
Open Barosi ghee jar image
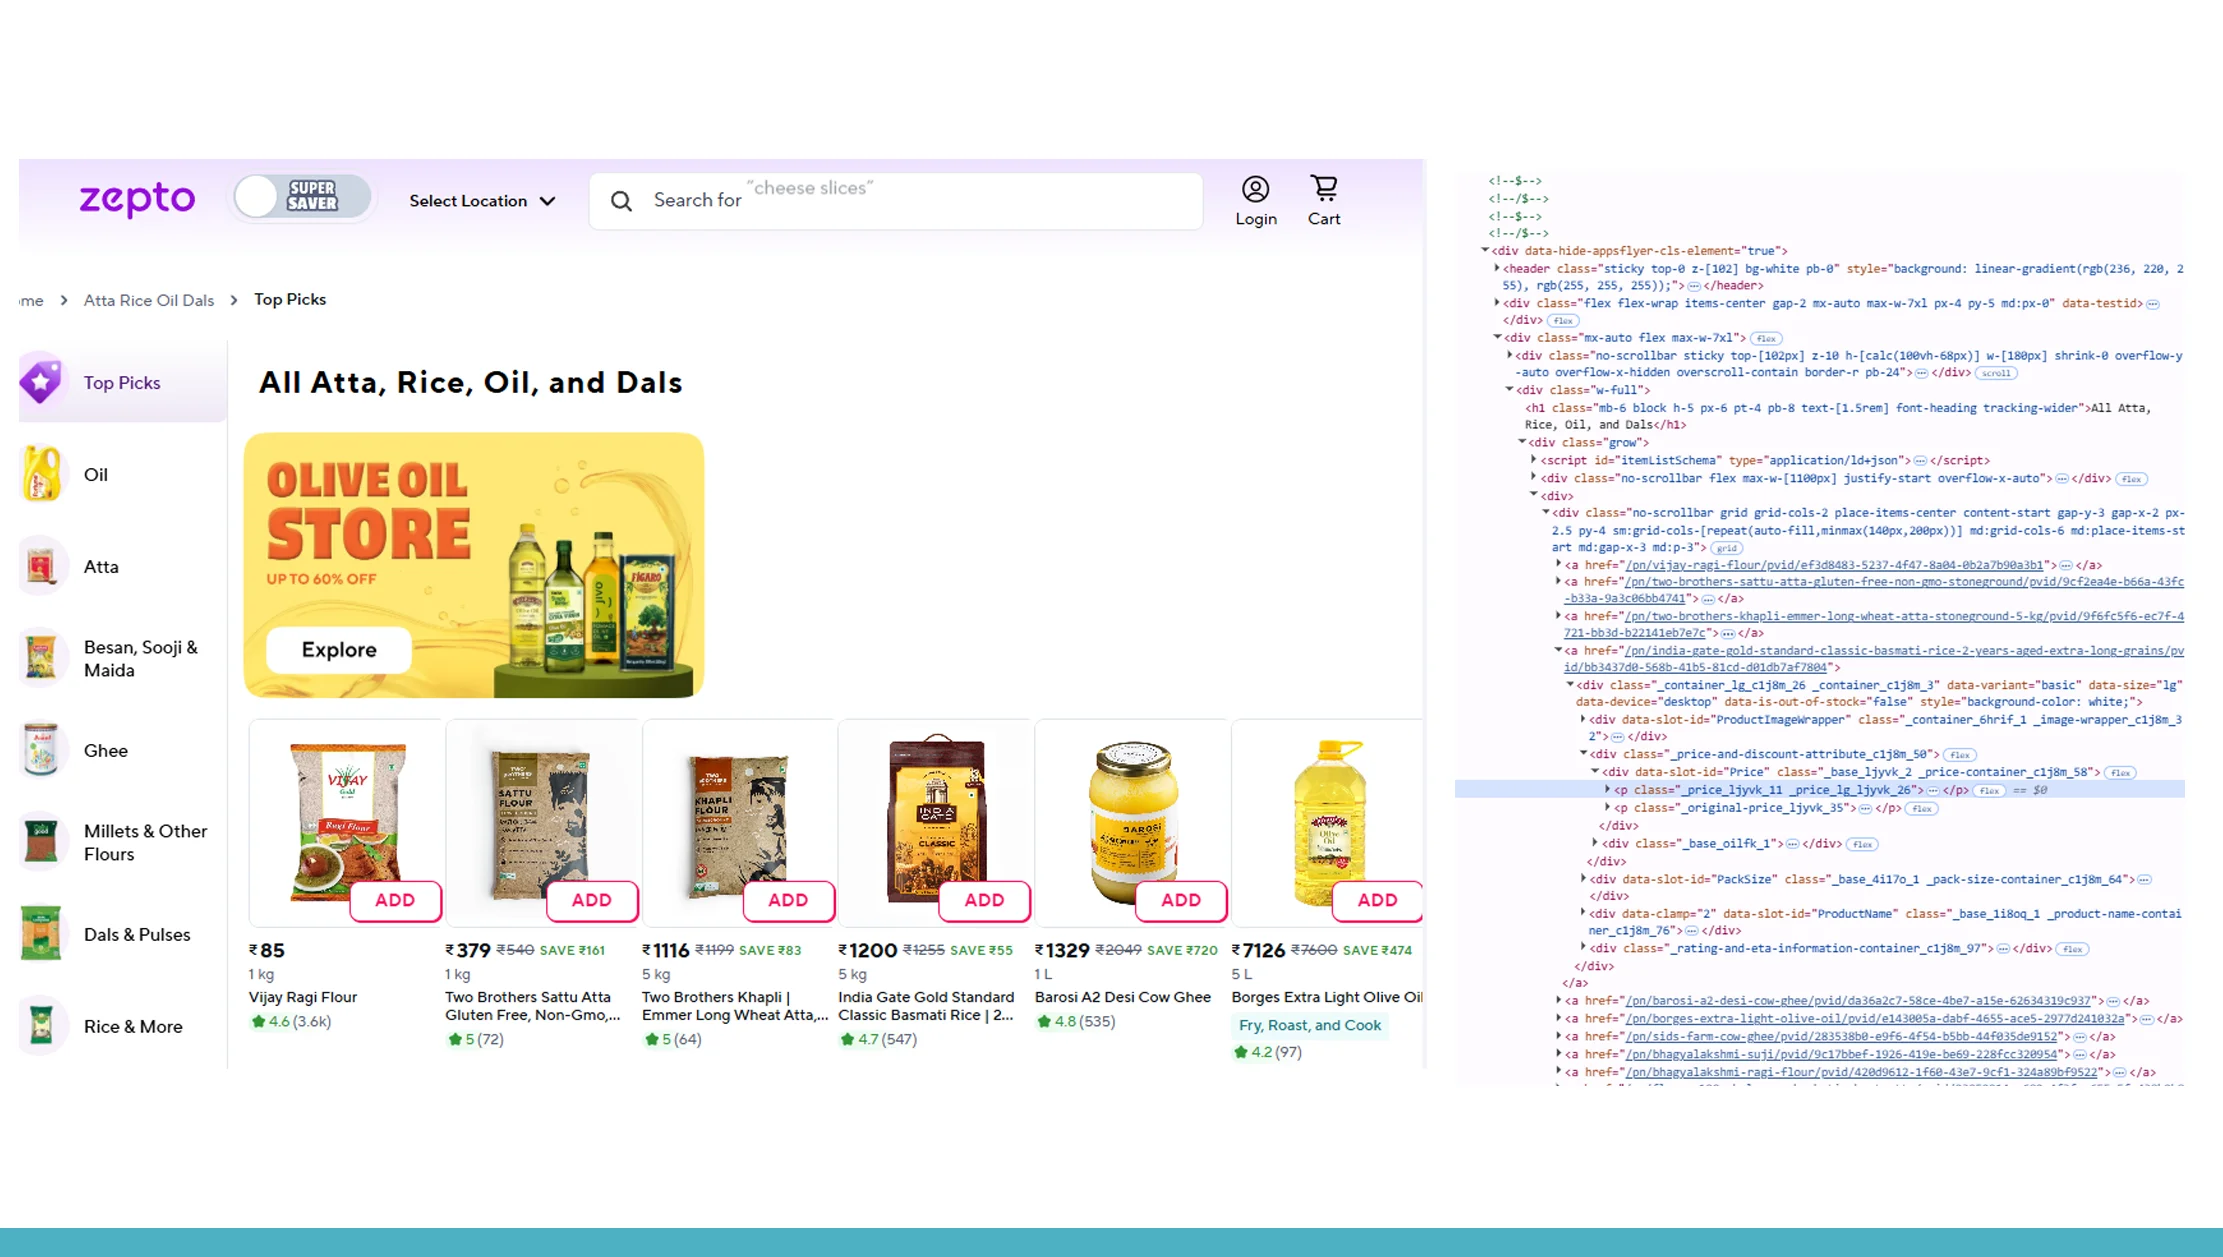(1132, 820)
